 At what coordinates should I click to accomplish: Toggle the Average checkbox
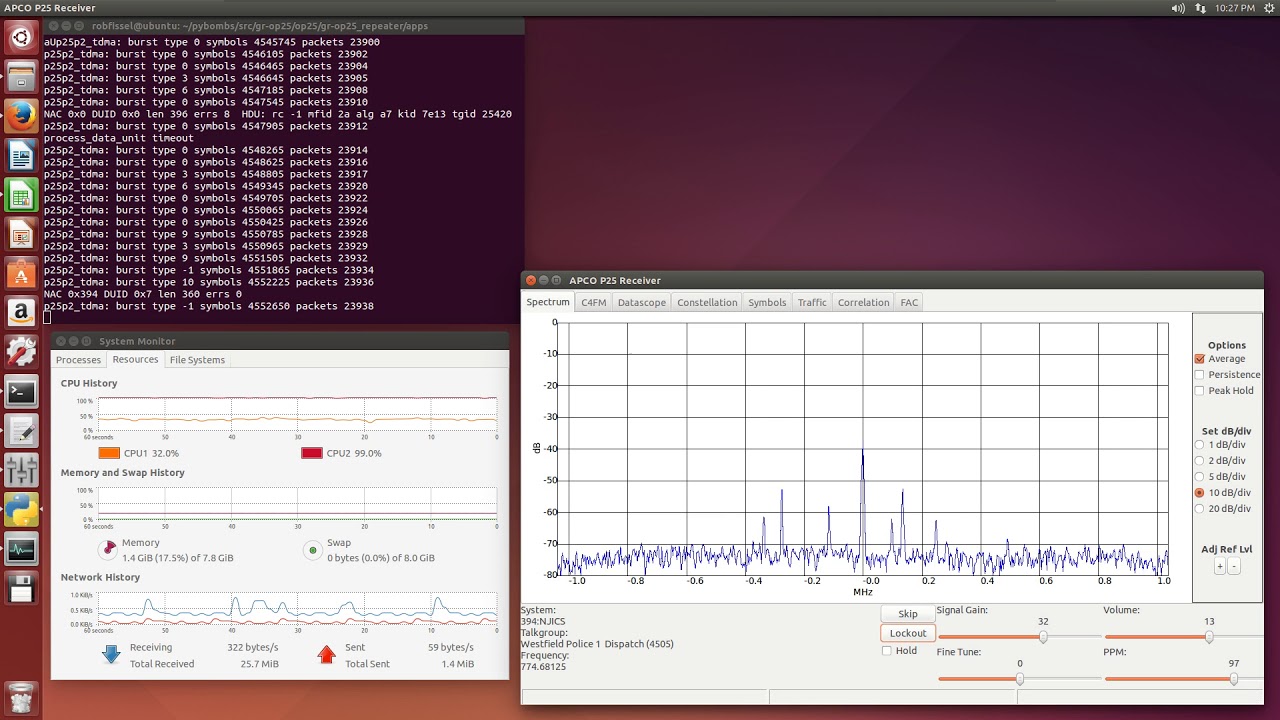pyautogui.click(x=1200, y=359)
